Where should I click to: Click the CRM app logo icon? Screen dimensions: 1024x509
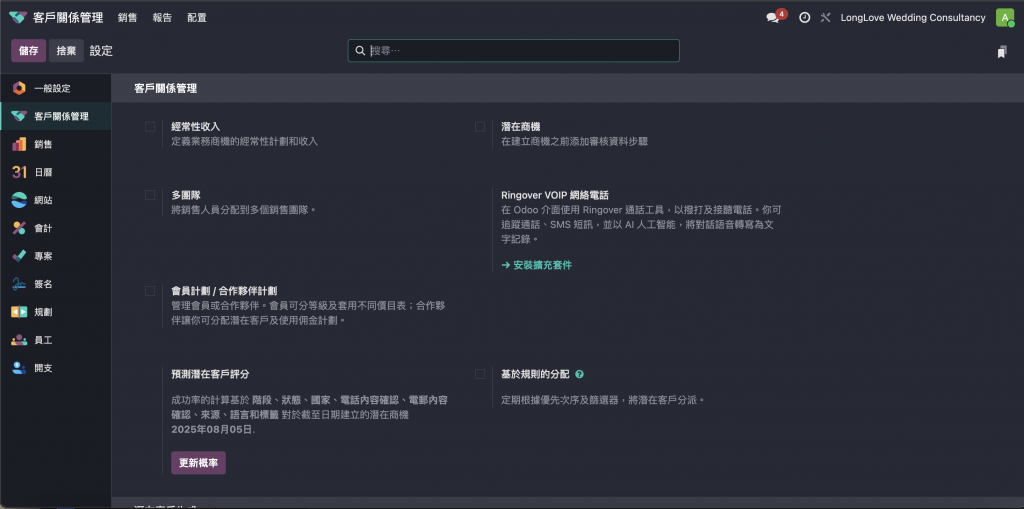point(18,18)
